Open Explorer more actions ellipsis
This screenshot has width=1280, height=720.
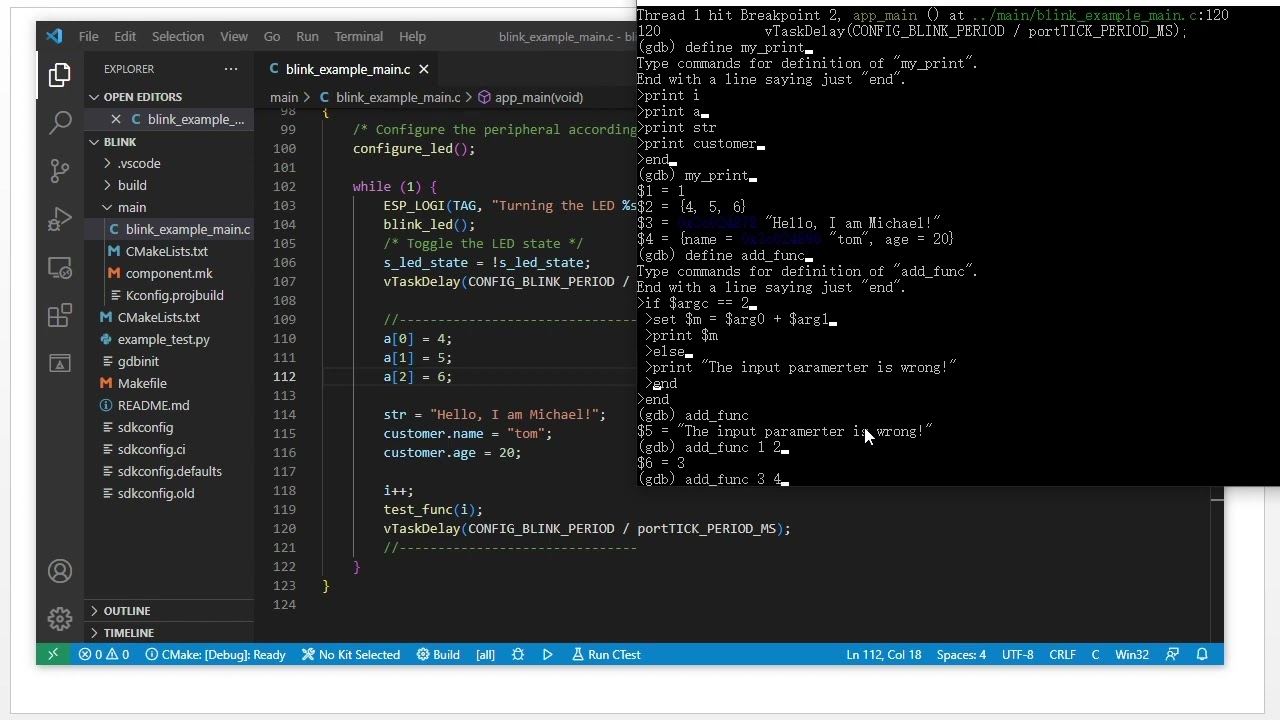click(x=231, y=69)
